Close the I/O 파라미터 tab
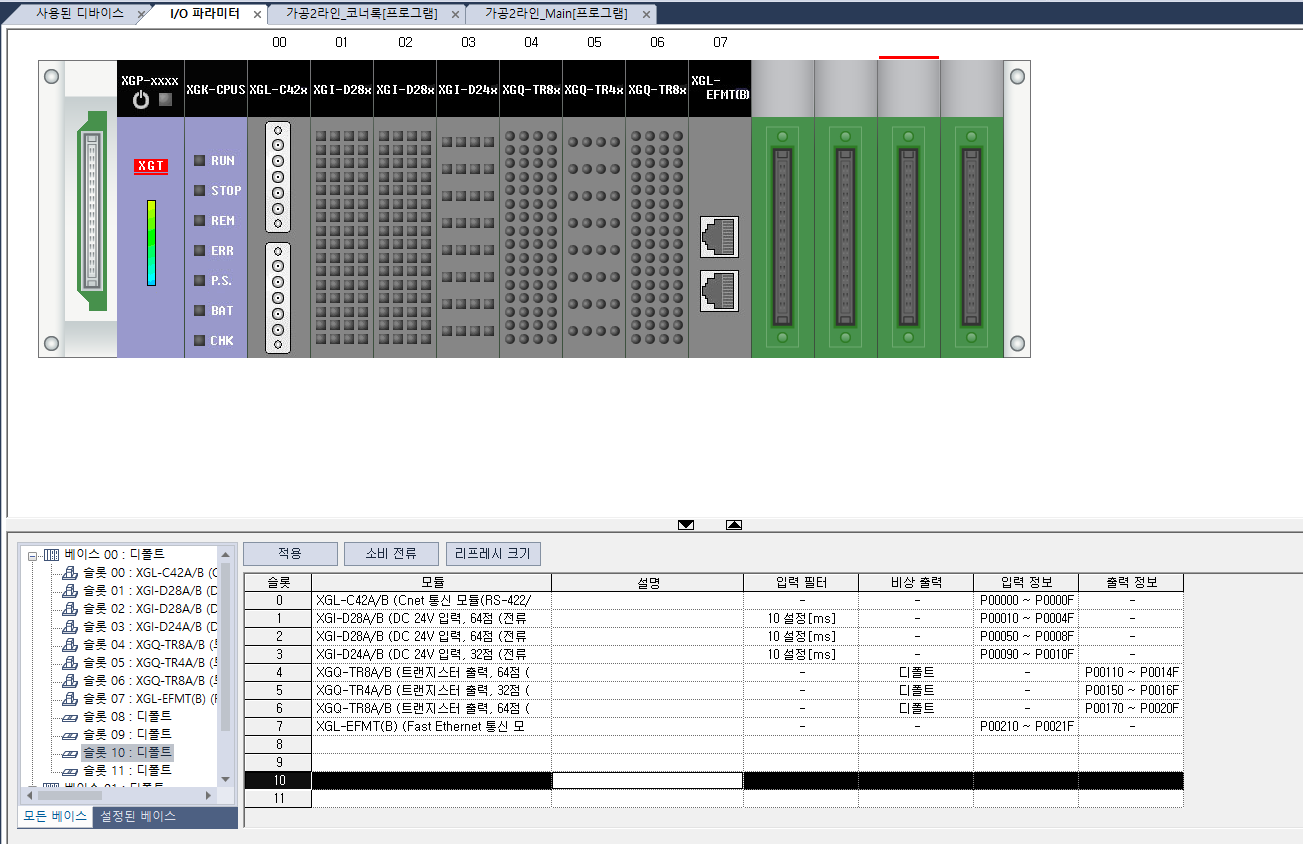The height and width of the screenshot is (844, 1303). (x=257, y=15)
